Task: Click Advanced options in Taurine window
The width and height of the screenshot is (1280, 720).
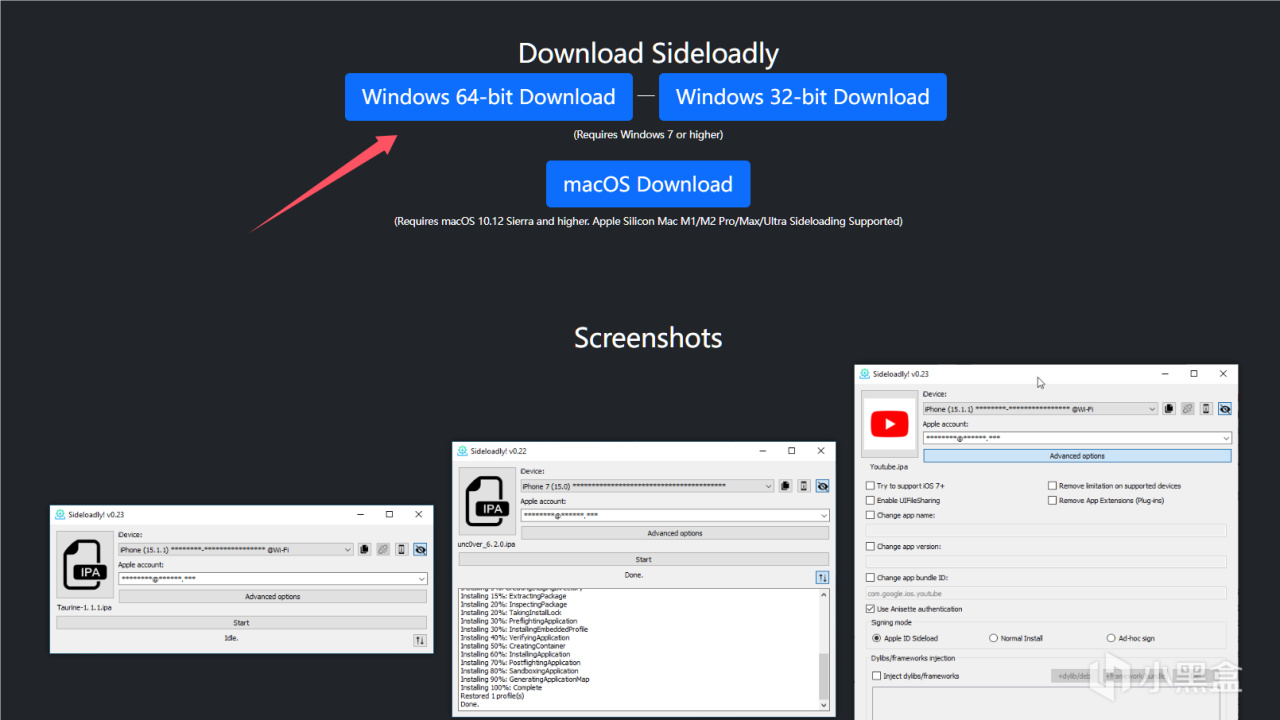Action: pyautogui.click(x=273, y=597)
